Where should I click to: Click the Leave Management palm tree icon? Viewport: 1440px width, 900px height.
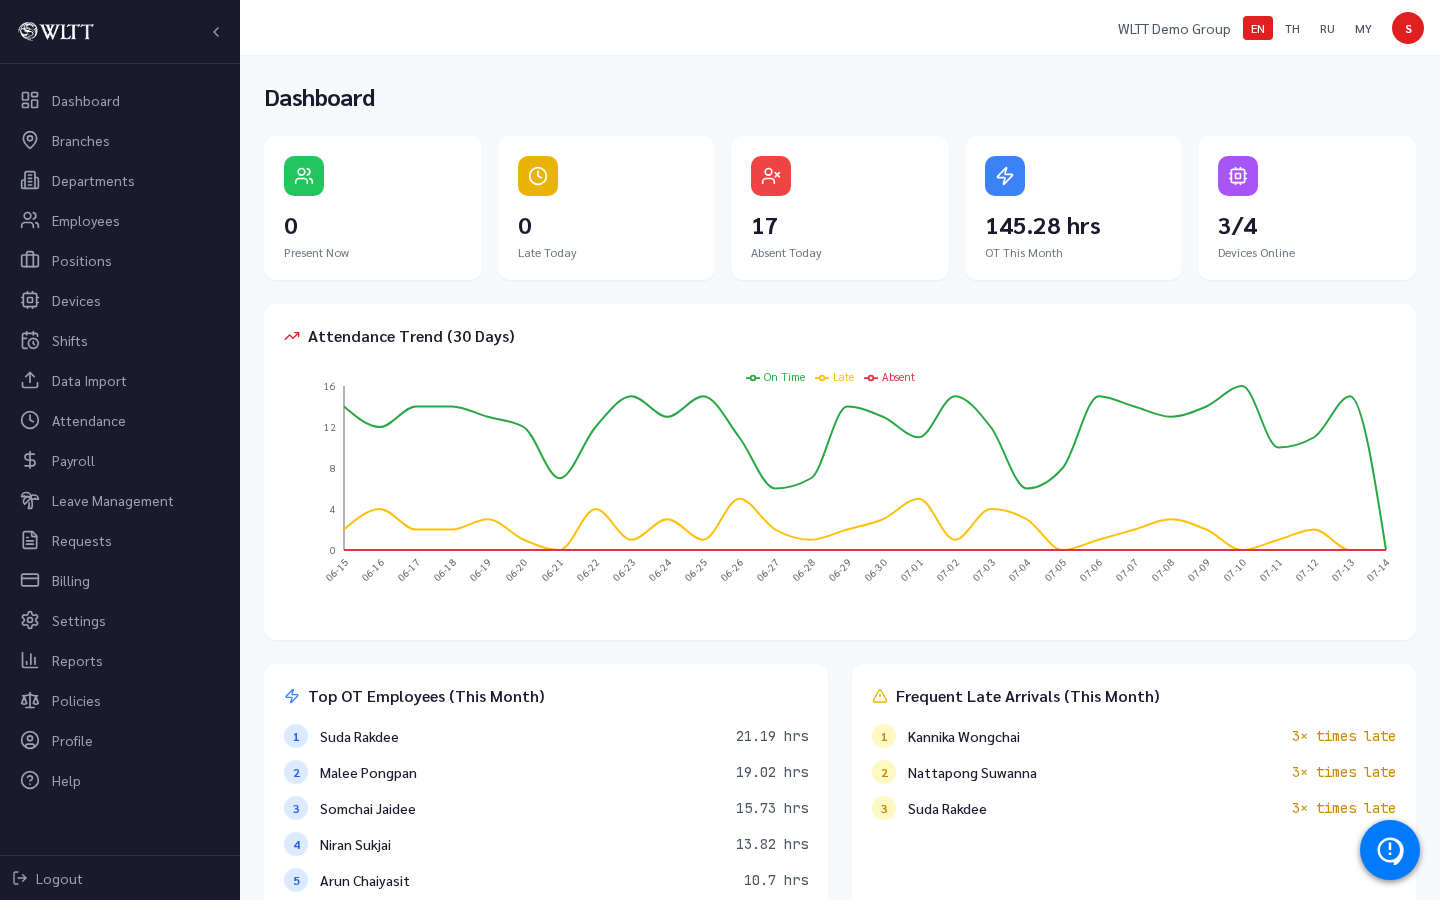pos(30,500)
